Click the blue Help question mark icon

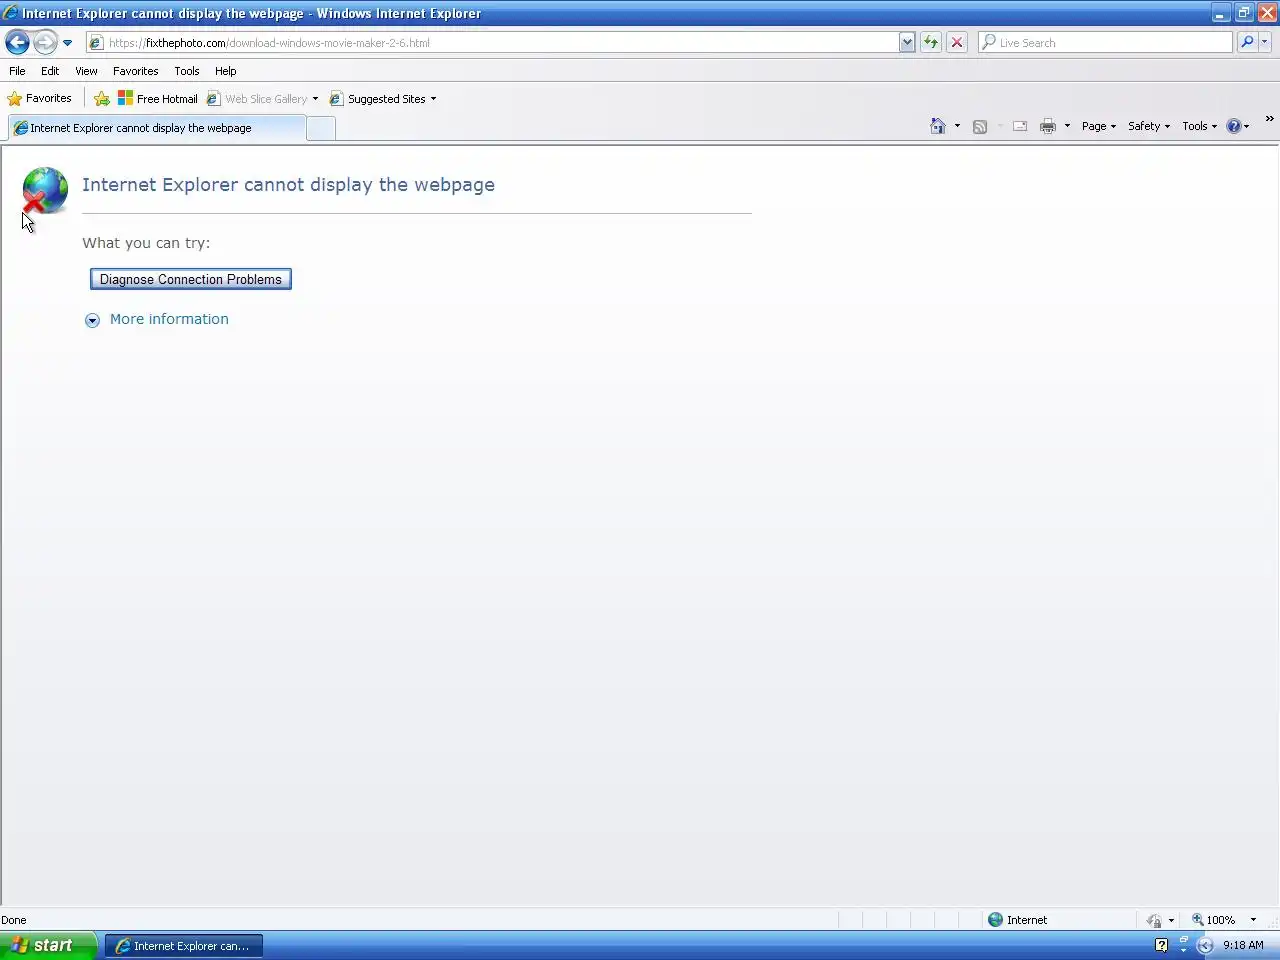pos(1234,126)
